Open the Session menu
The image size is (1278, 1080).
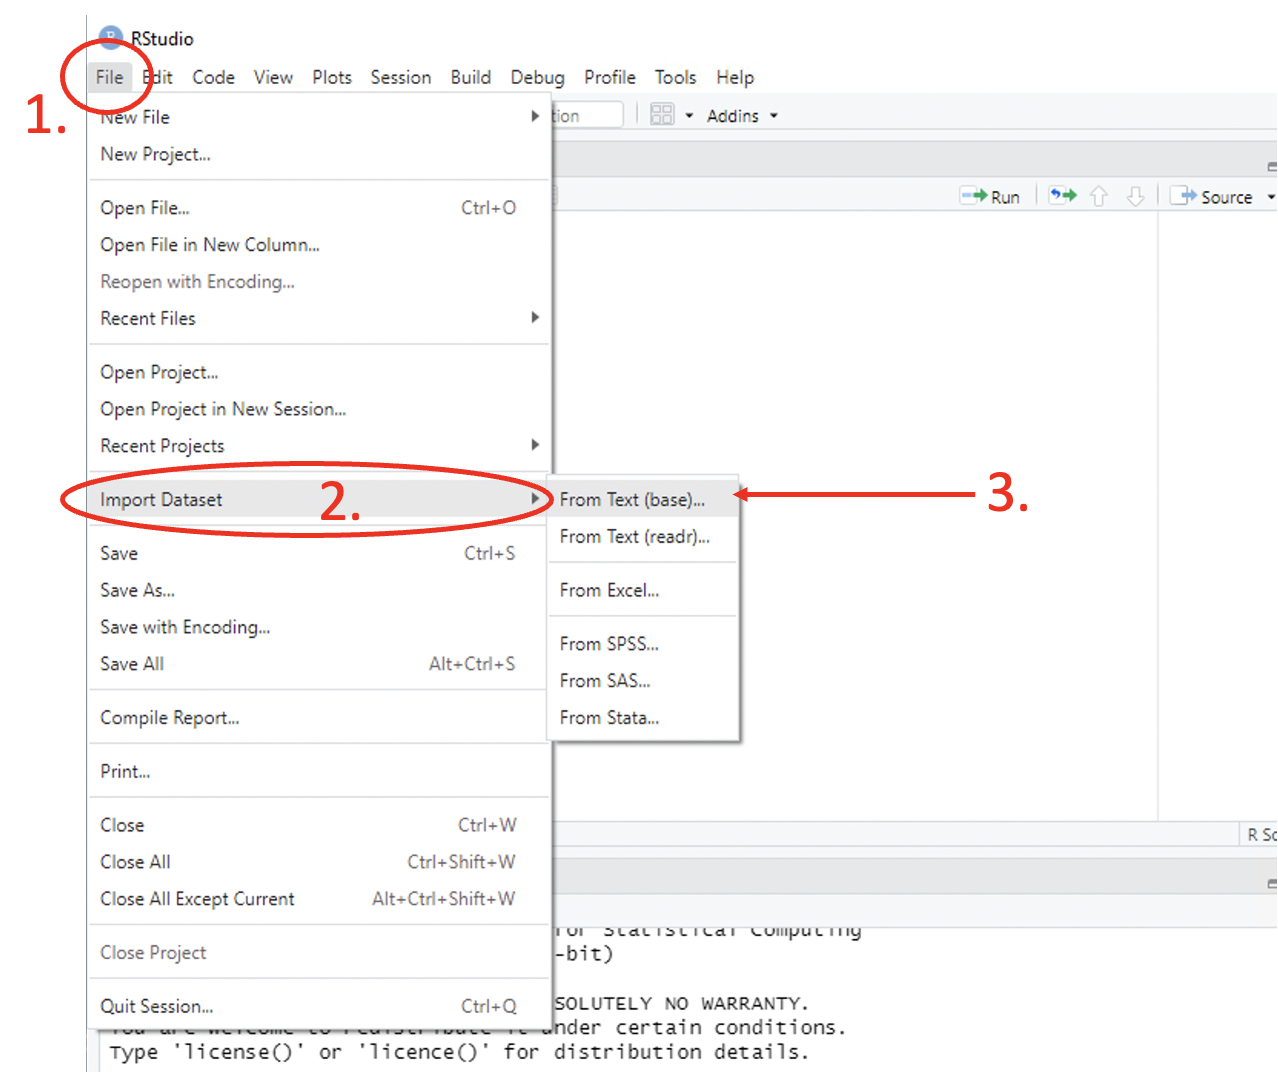[401, 77]
